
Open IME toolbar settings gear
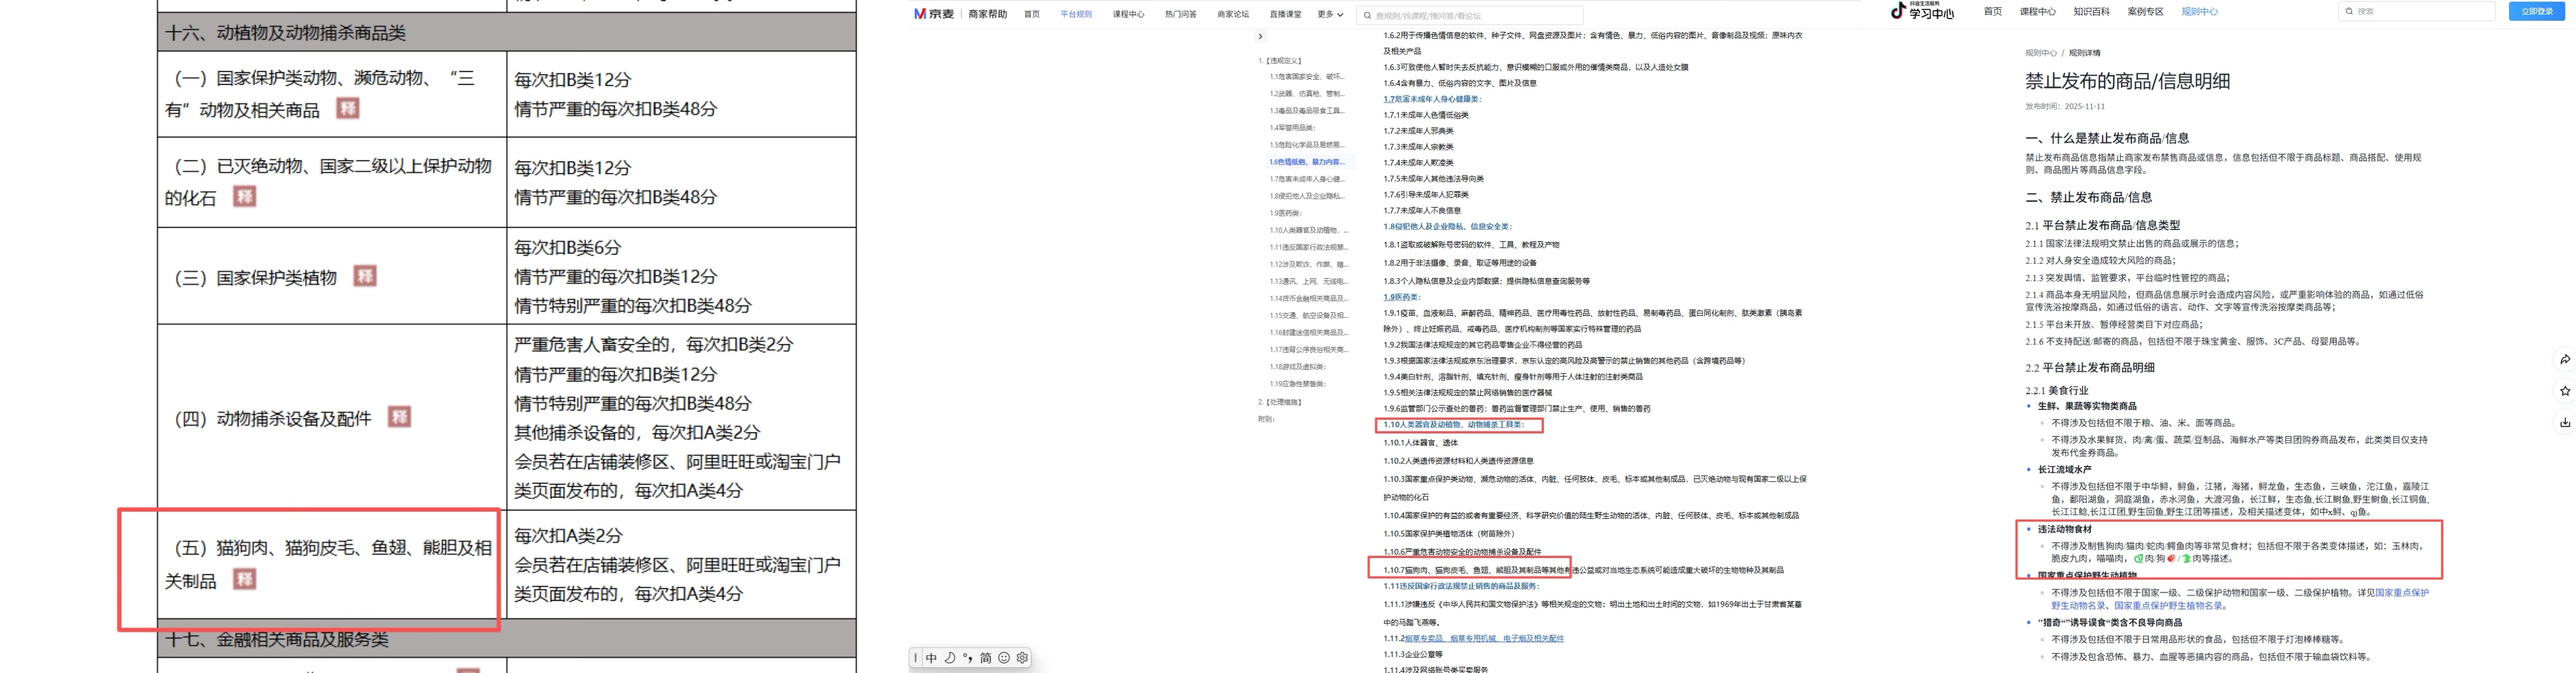pos(1022,658)
